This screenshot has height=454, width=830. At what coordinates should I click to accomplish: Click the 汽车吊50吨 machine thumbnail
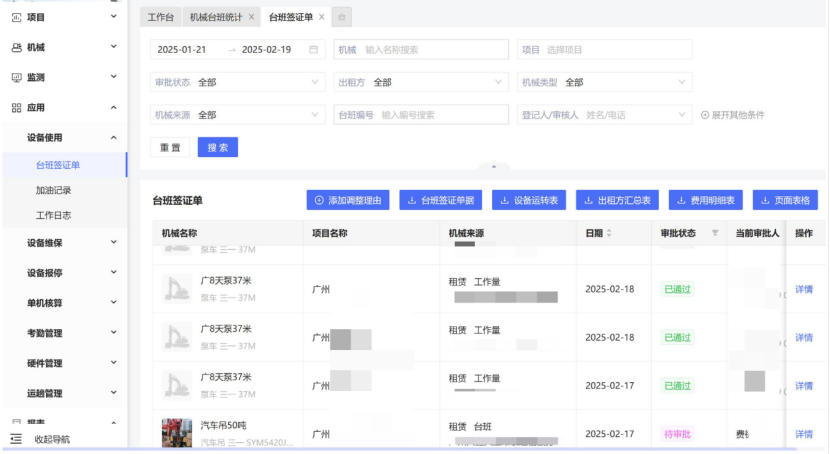point(177,433)
